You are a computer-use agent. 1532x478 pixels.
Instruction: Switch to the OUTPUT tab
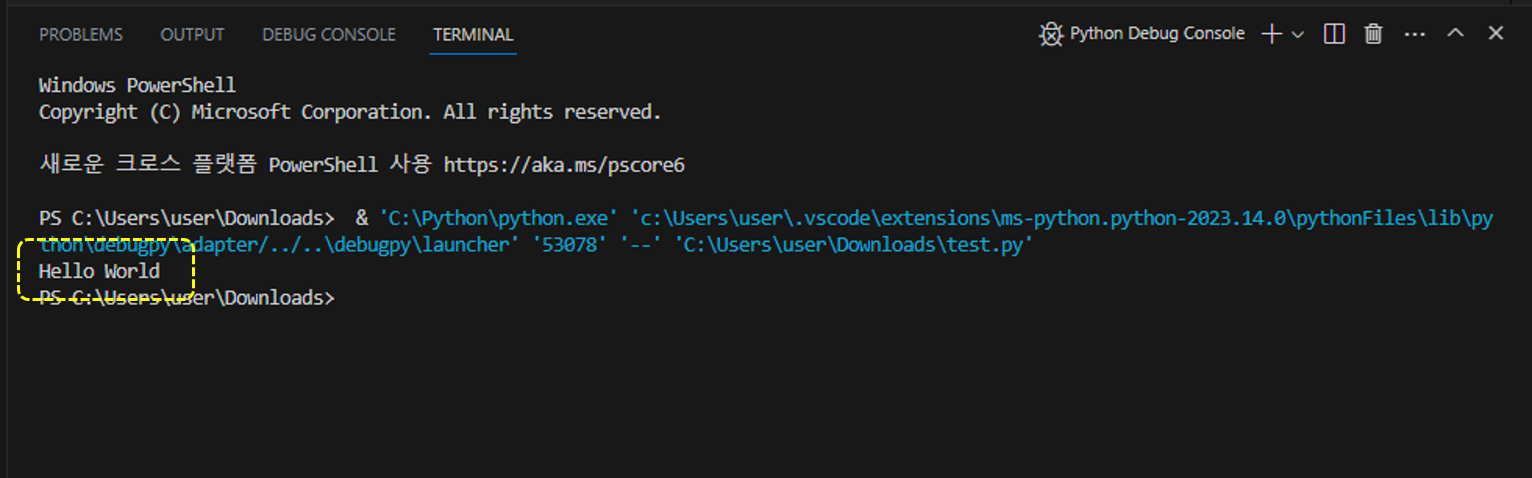point(192,35)
